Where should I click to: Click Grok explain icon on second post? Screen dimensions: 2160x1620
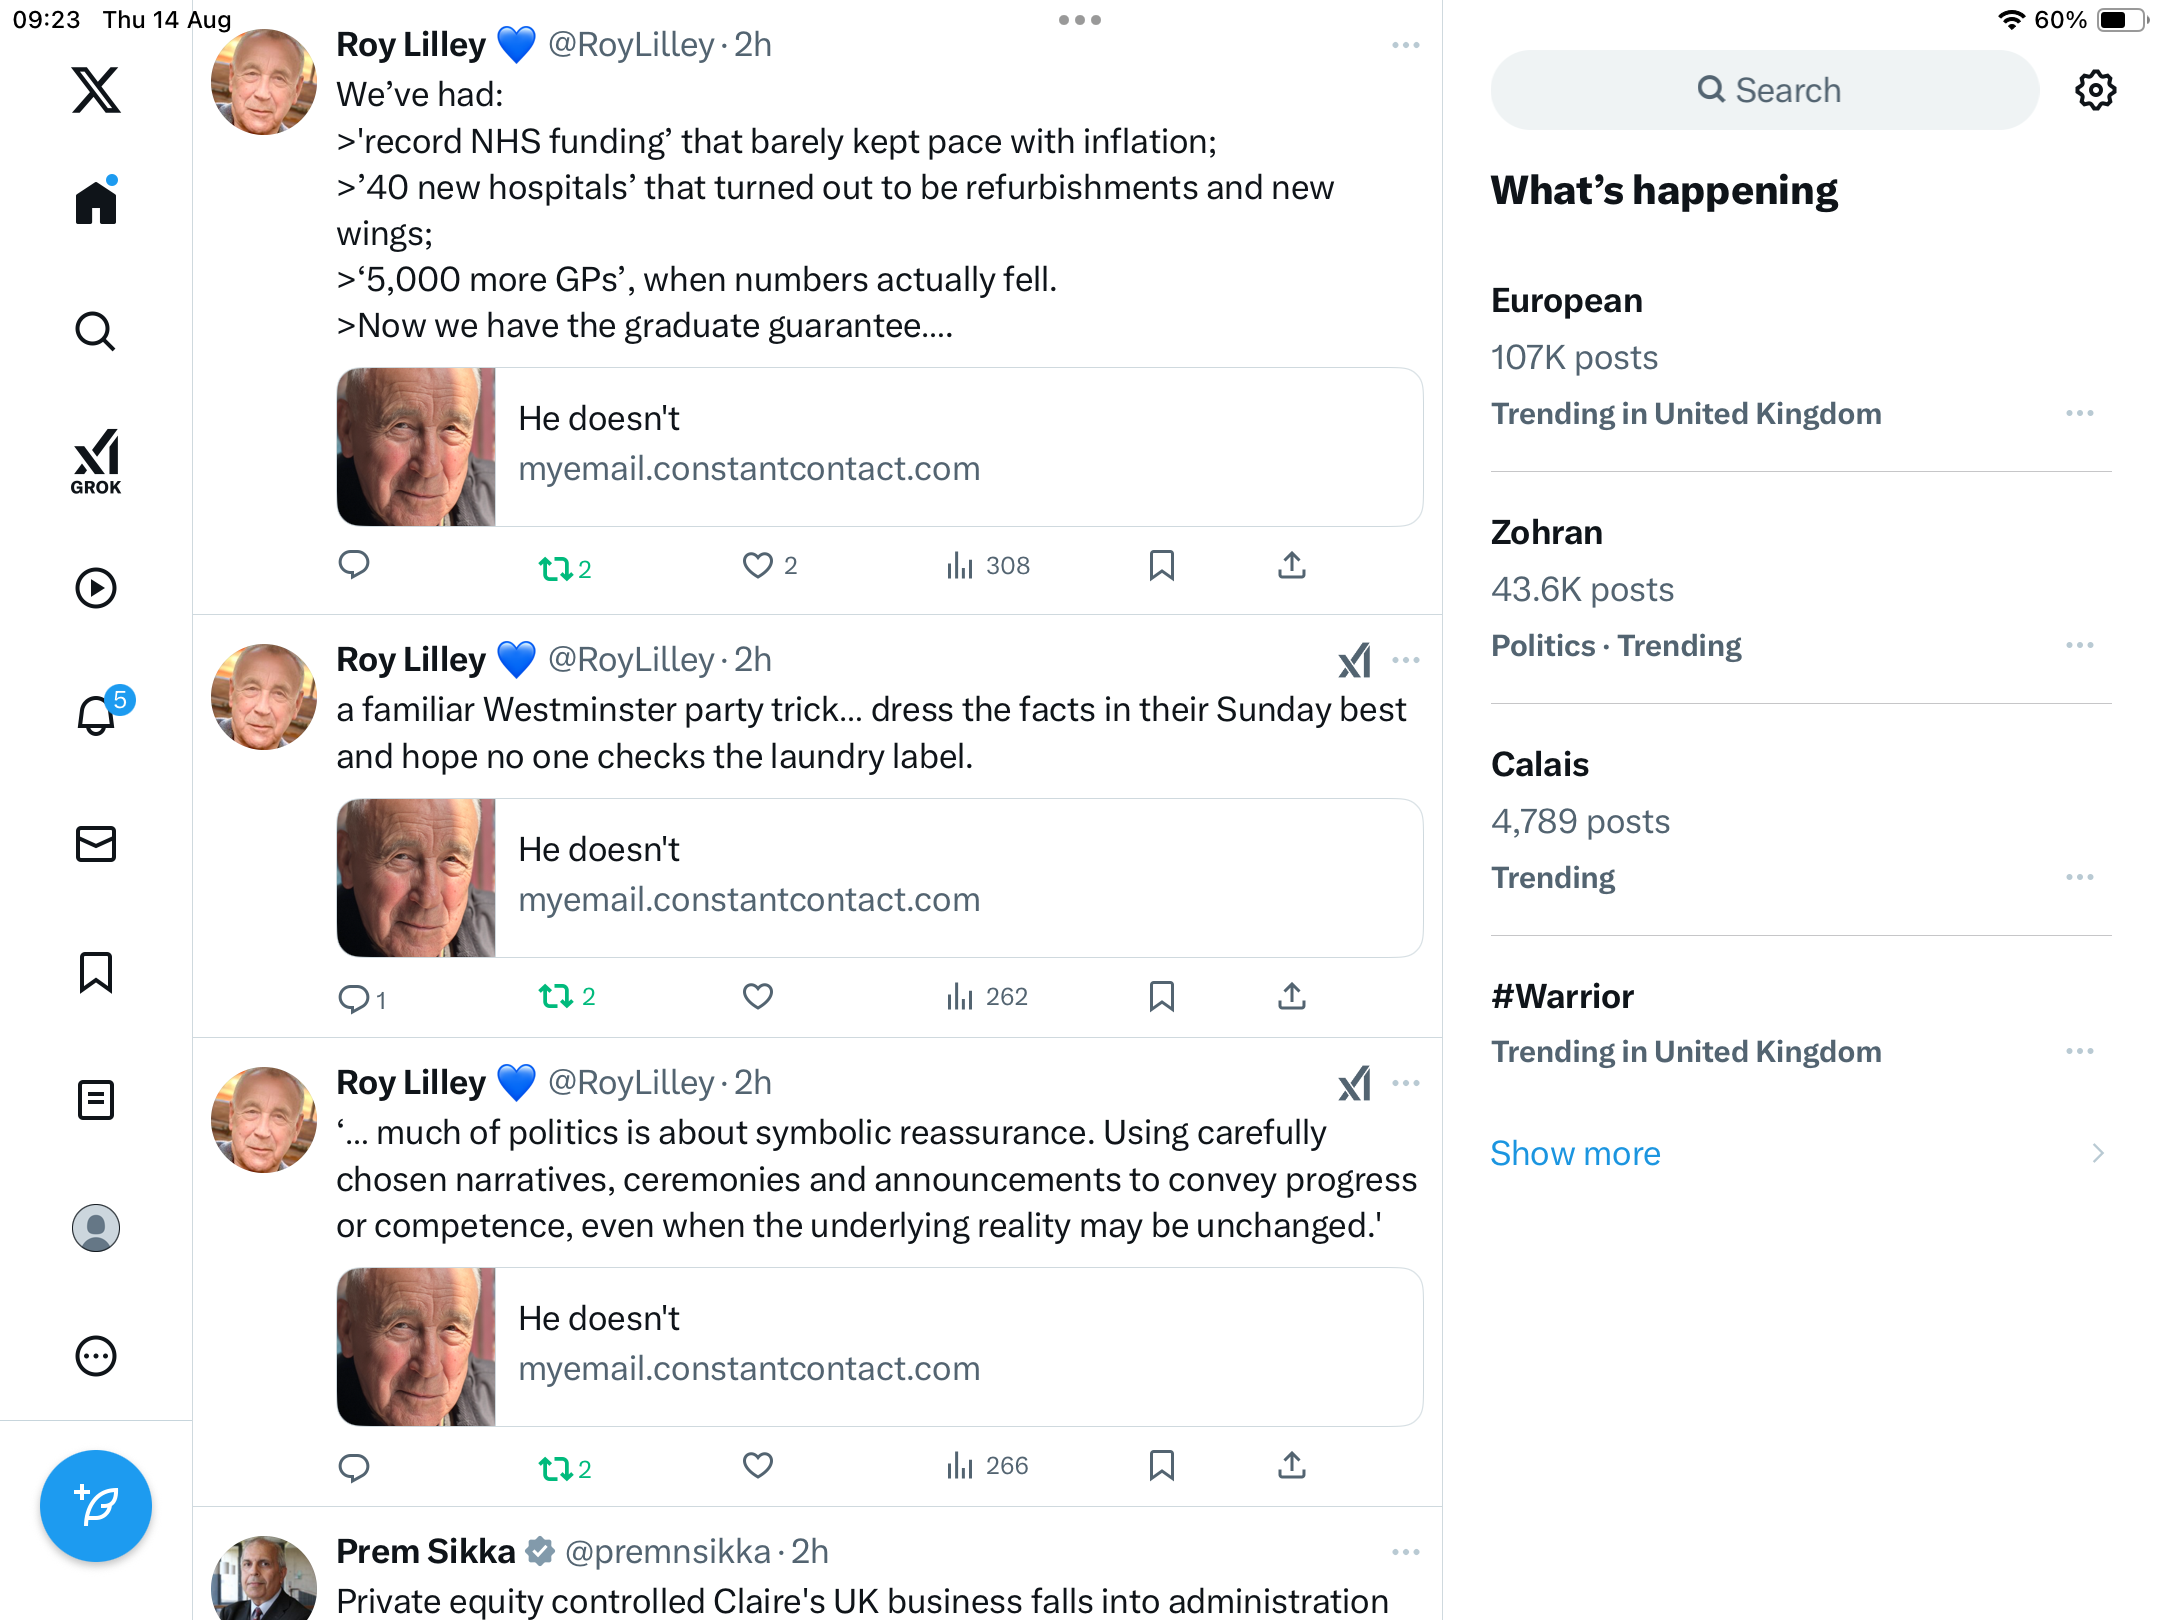click(x=1354, y=660)
